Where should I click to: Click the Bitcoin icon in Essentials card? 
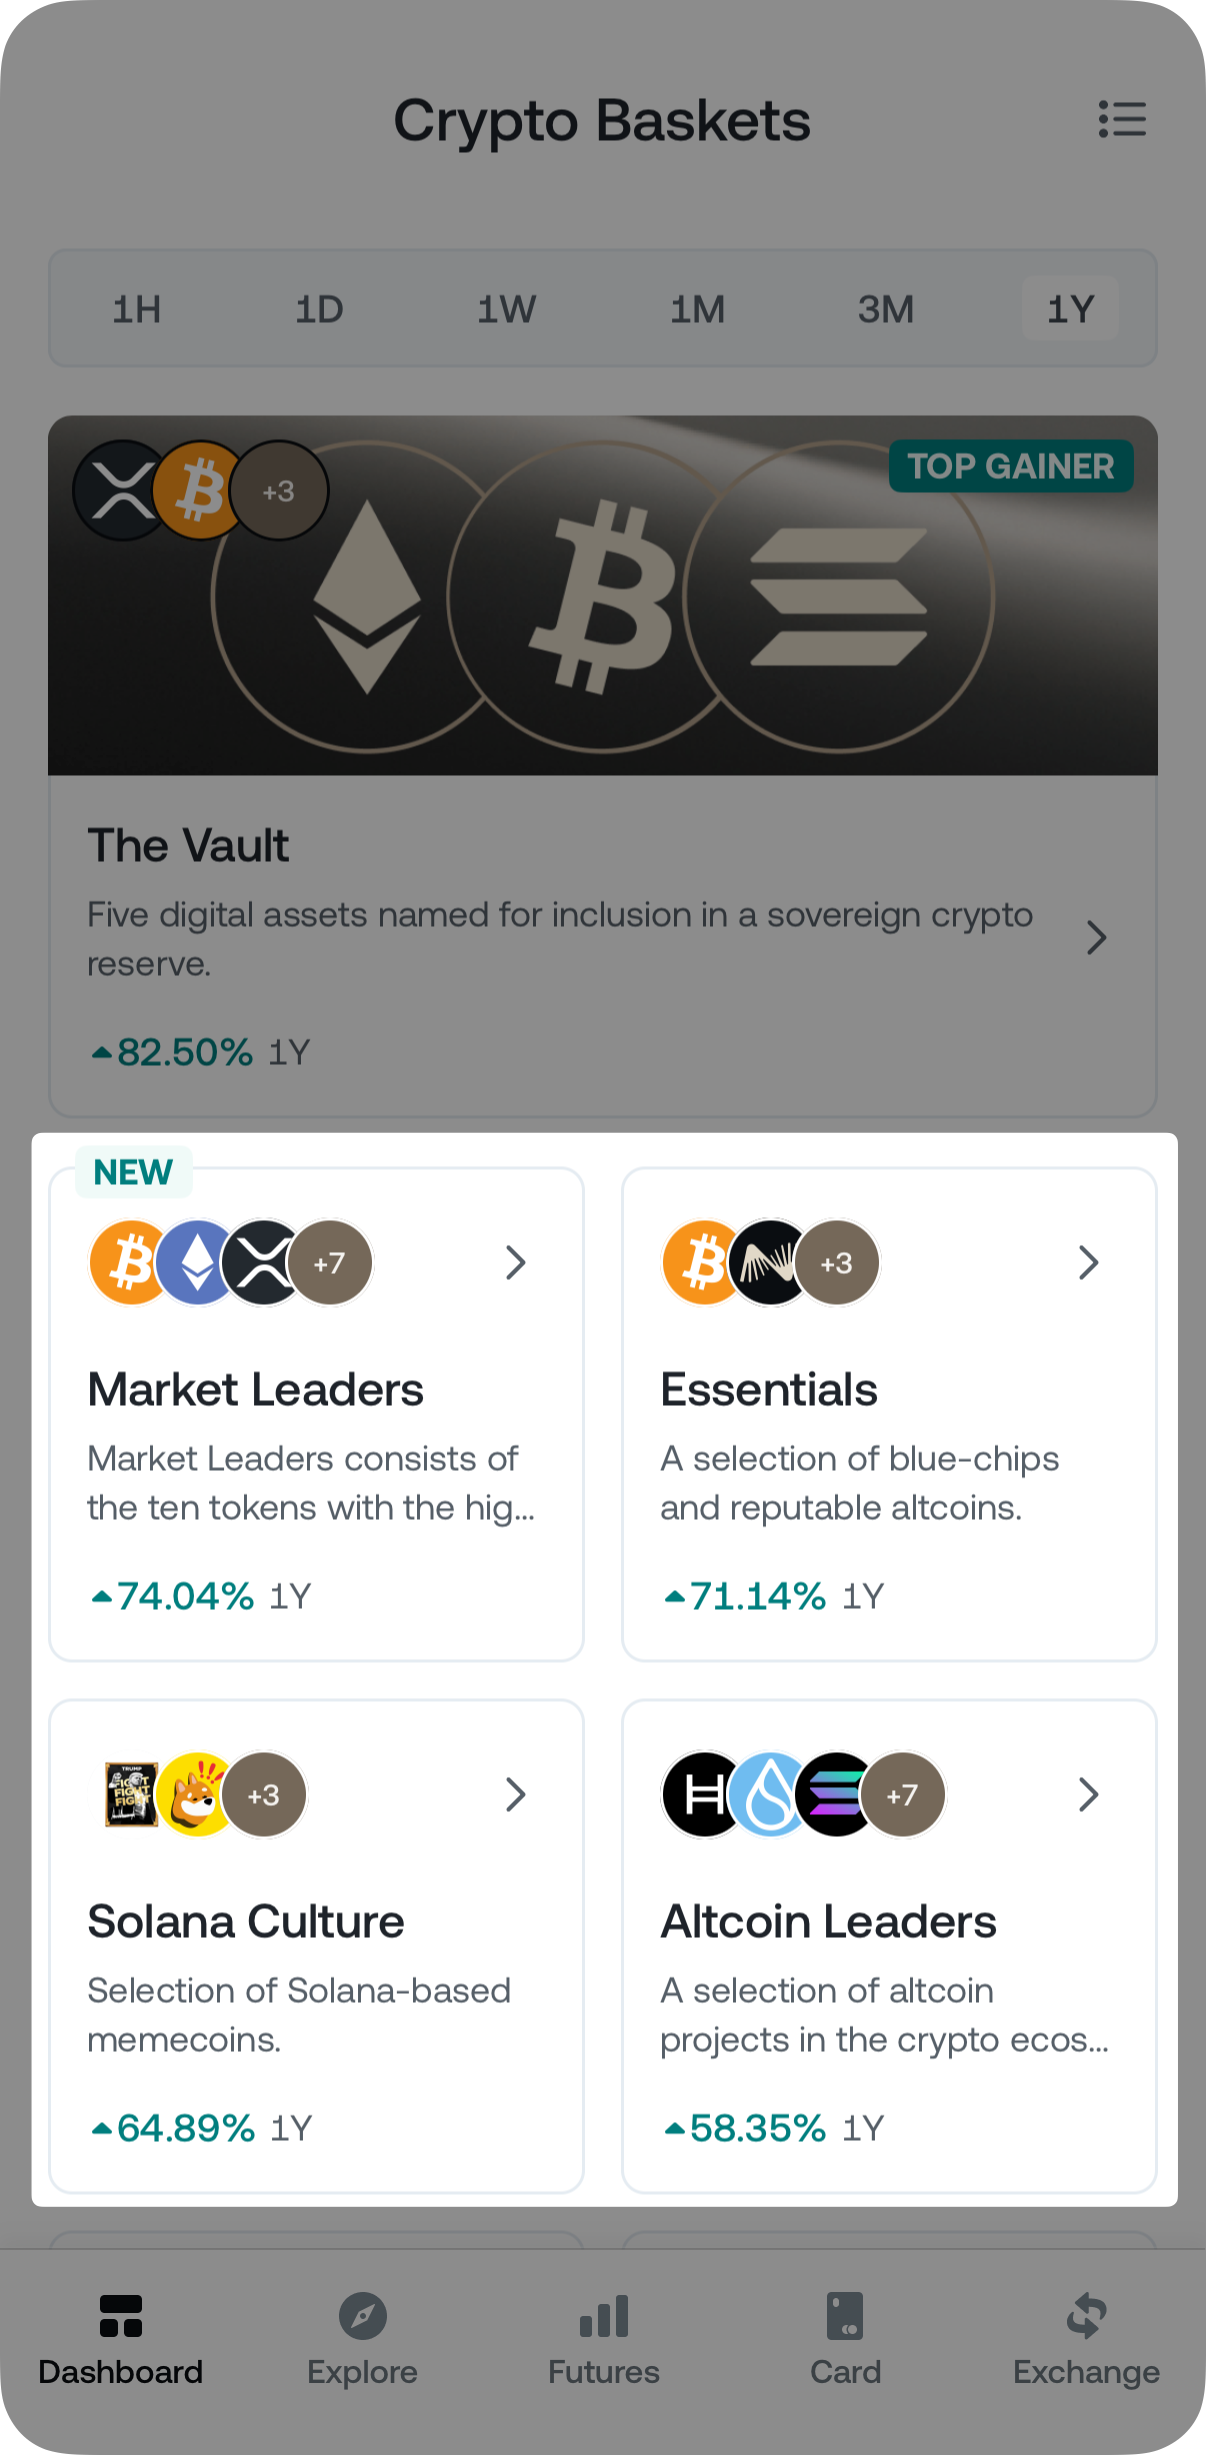(702, 1263)
